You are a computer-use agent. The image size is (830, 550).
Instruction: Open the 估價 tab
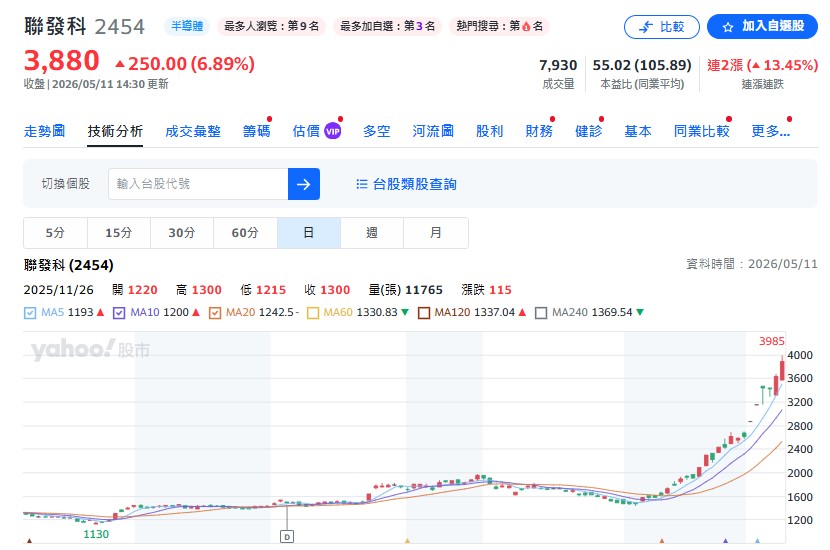point(306,131)
